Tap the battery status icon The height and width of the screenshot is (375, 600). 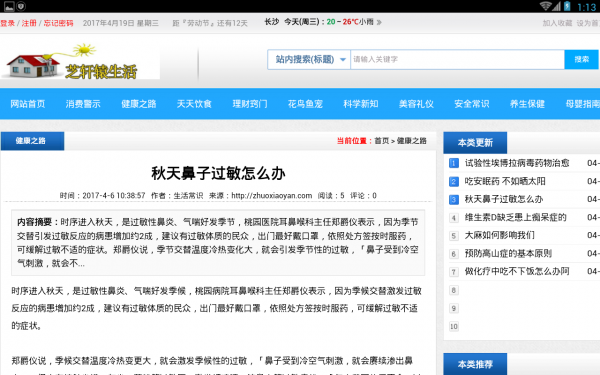tap(567, 6)
